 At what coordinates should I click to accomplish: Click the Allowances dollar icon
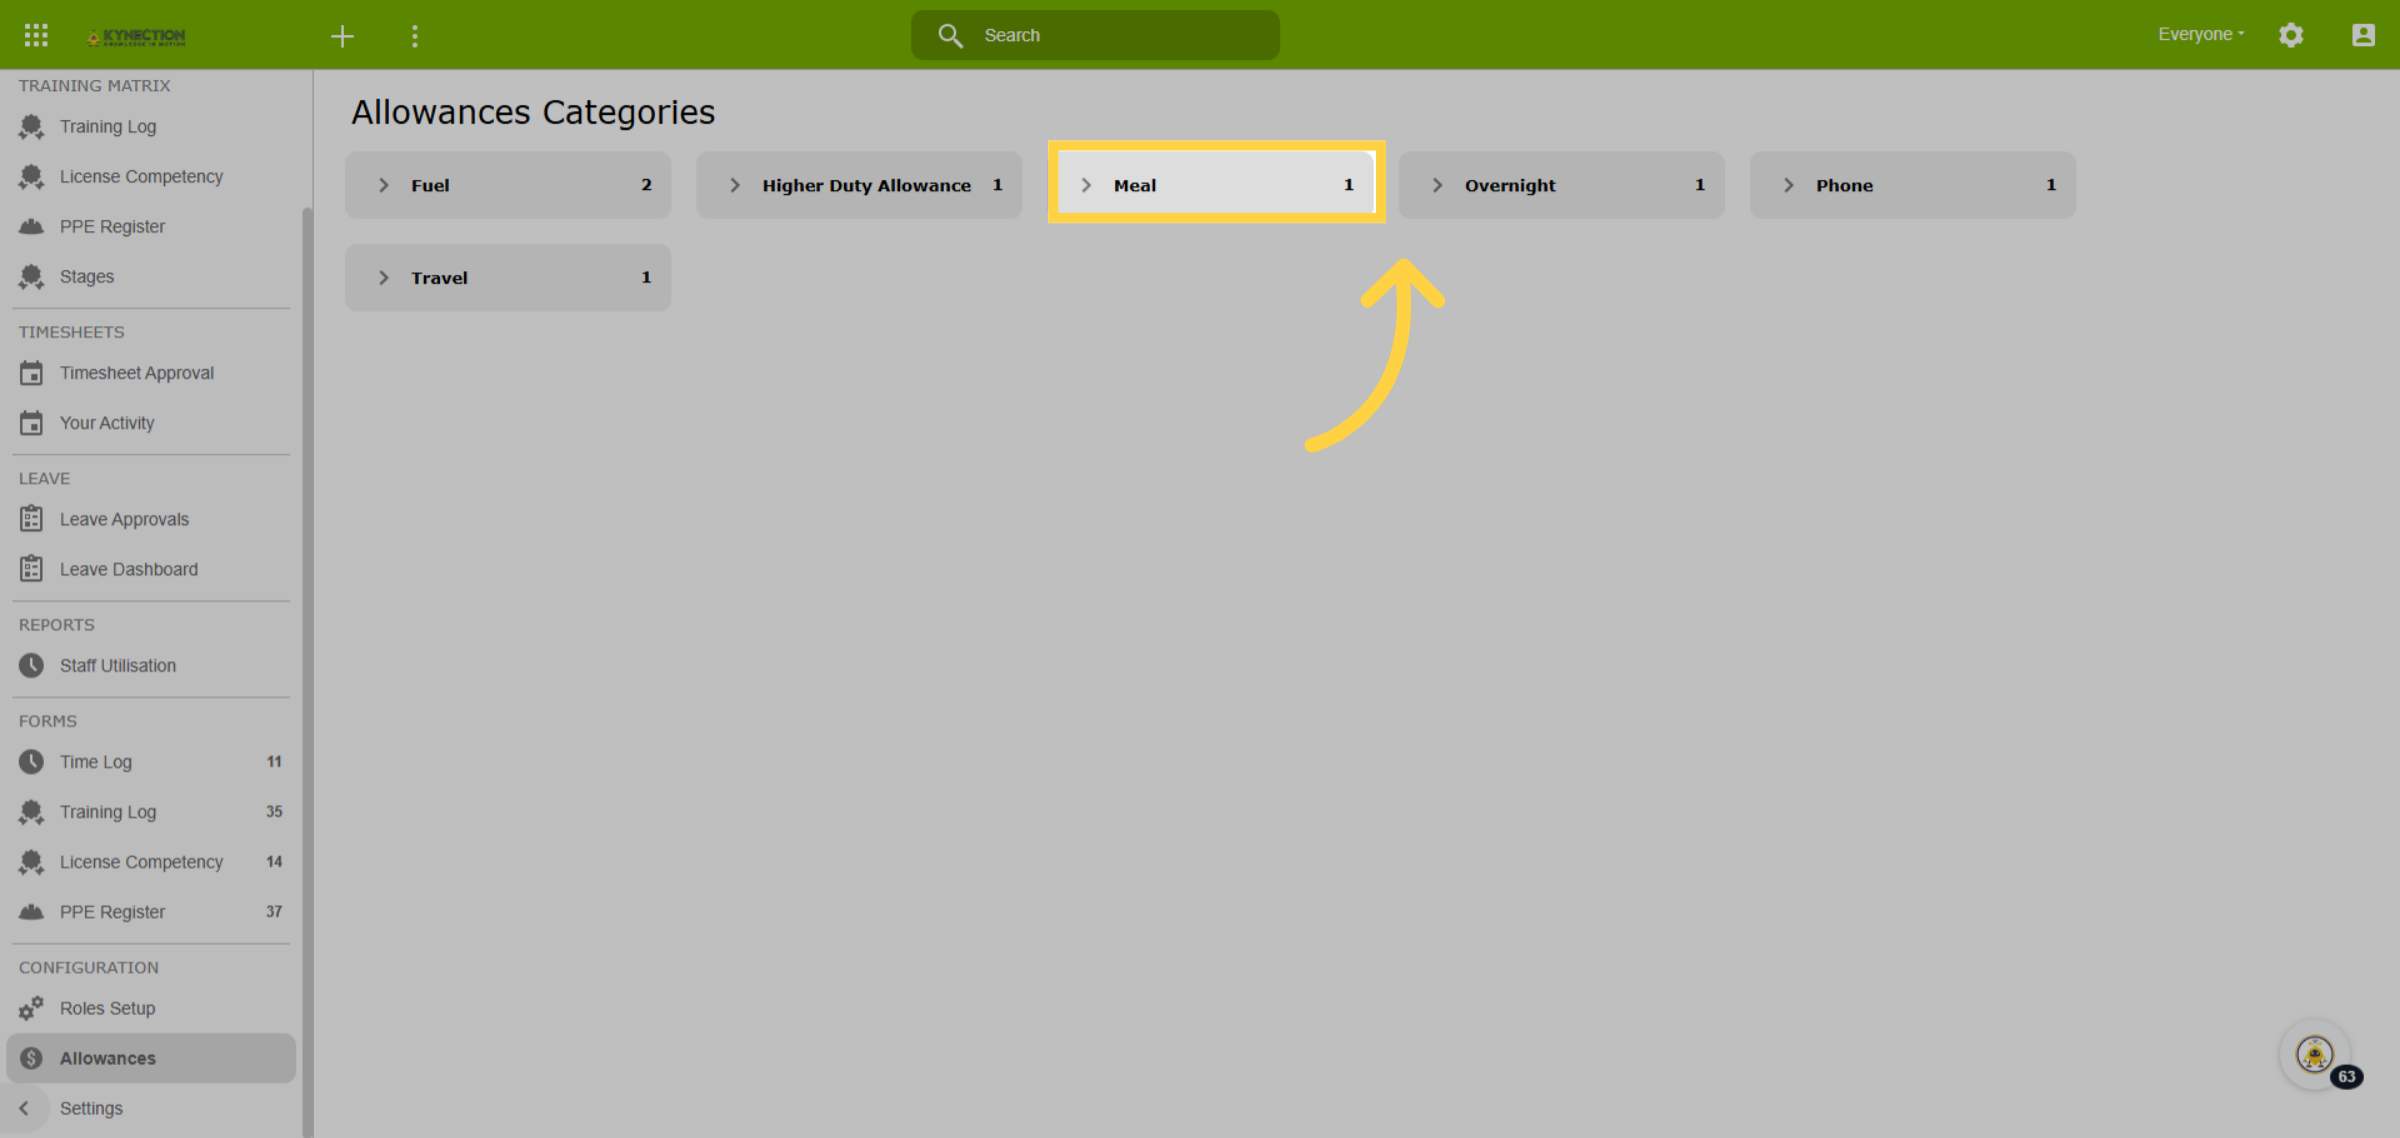pyautogui.click(x=31, y=1058)
